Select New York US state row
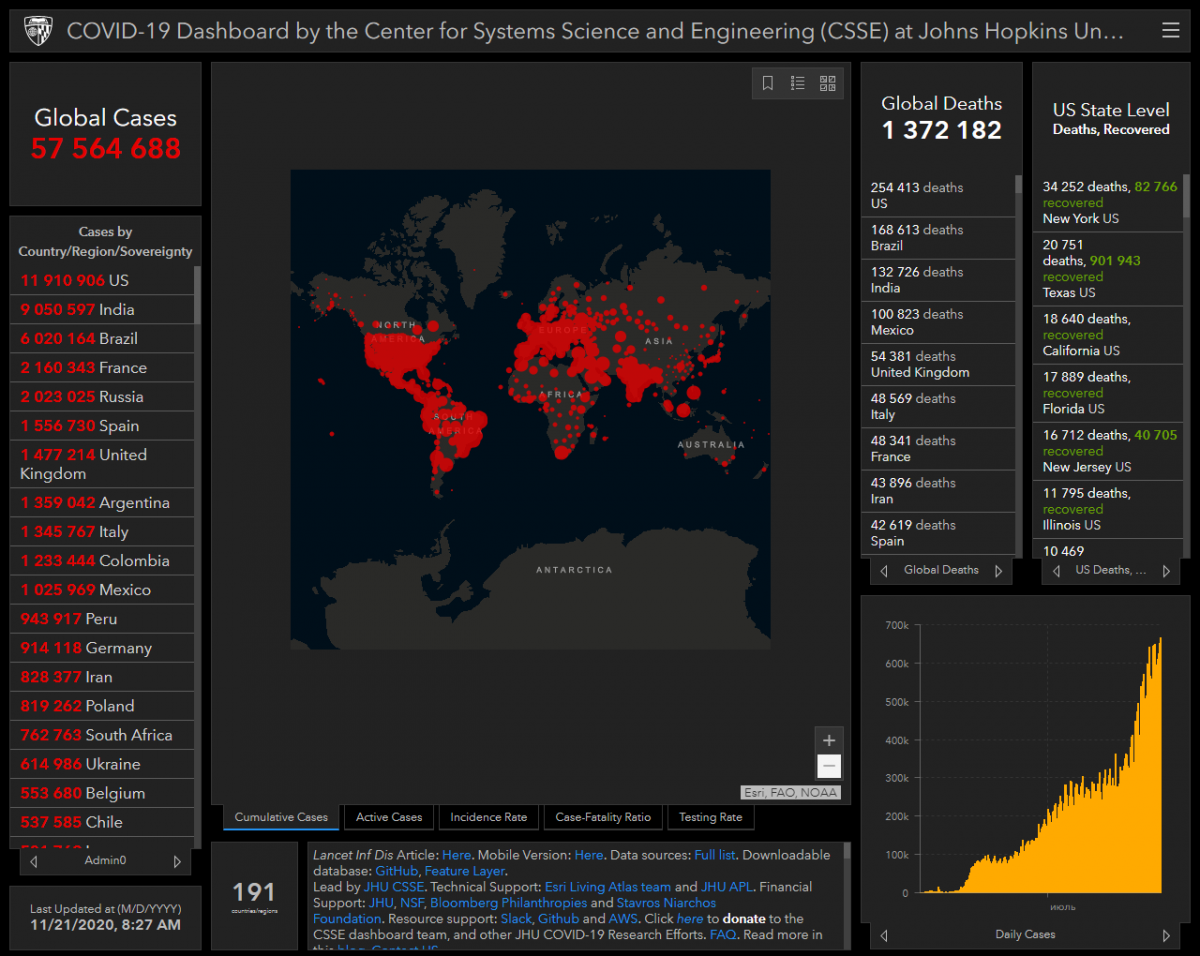The height and width of the screenshot is (956, 1200). point(1107,203)
